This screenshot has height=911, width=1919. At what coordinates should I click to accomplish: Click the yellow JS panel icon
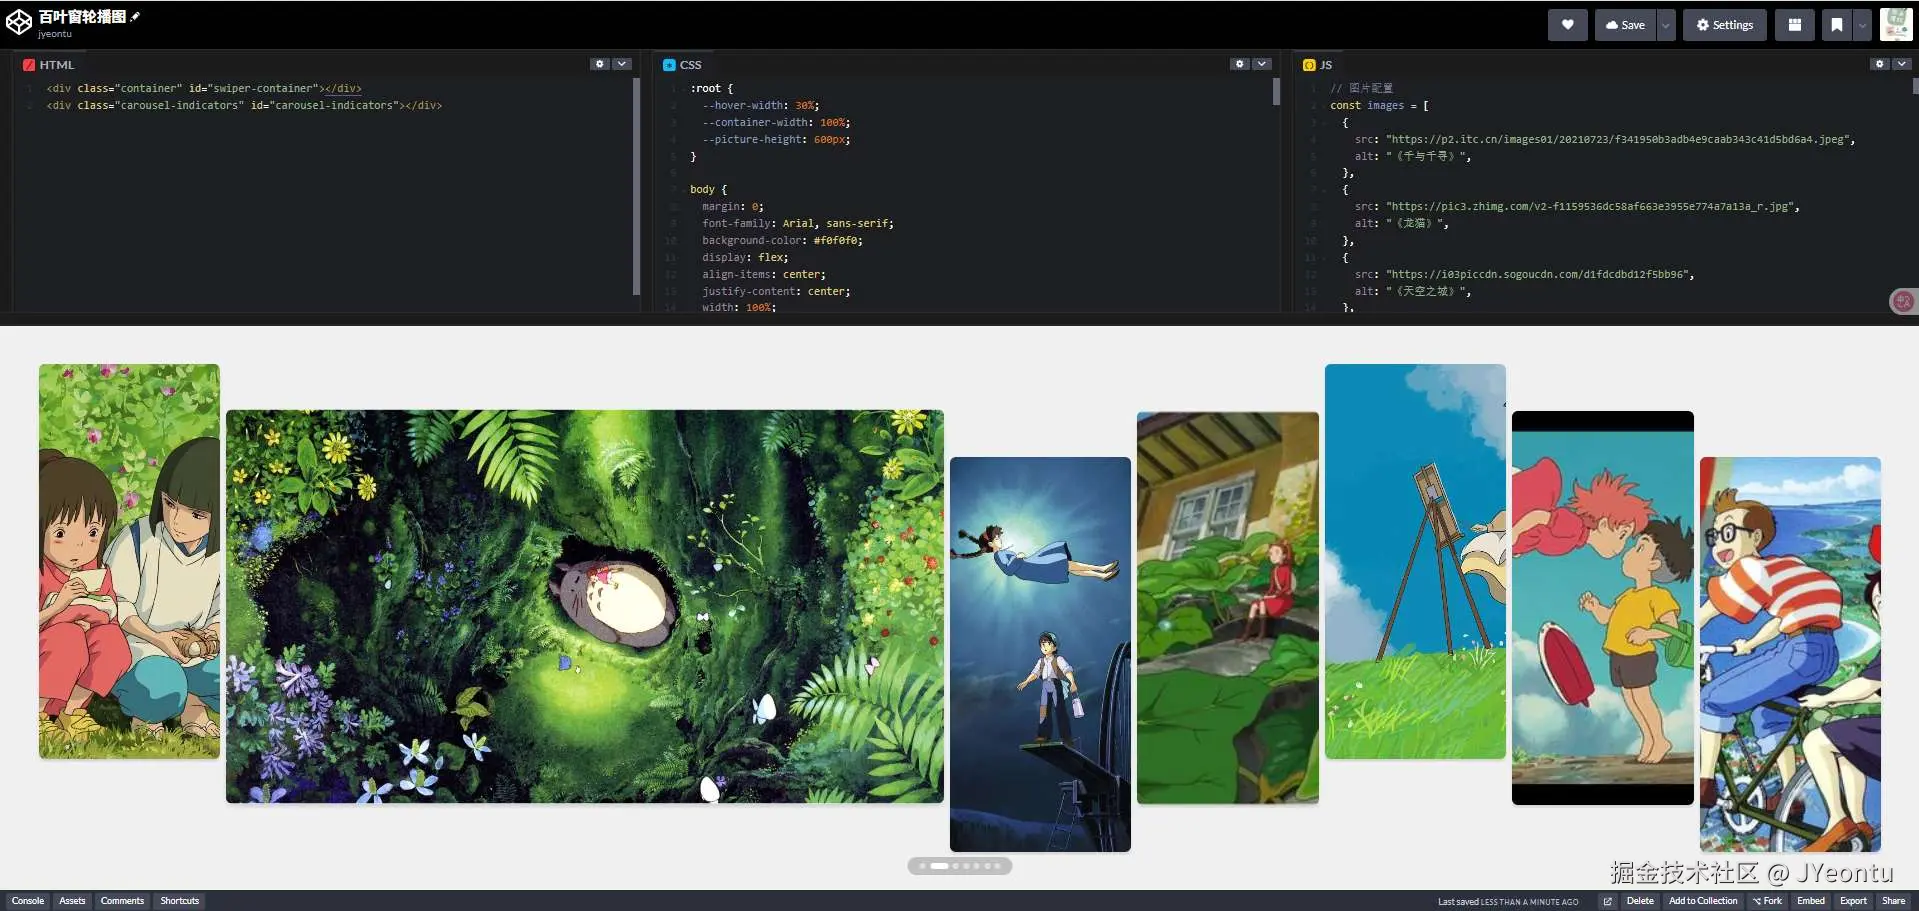pyautogui.click(x=1309, y=65)
